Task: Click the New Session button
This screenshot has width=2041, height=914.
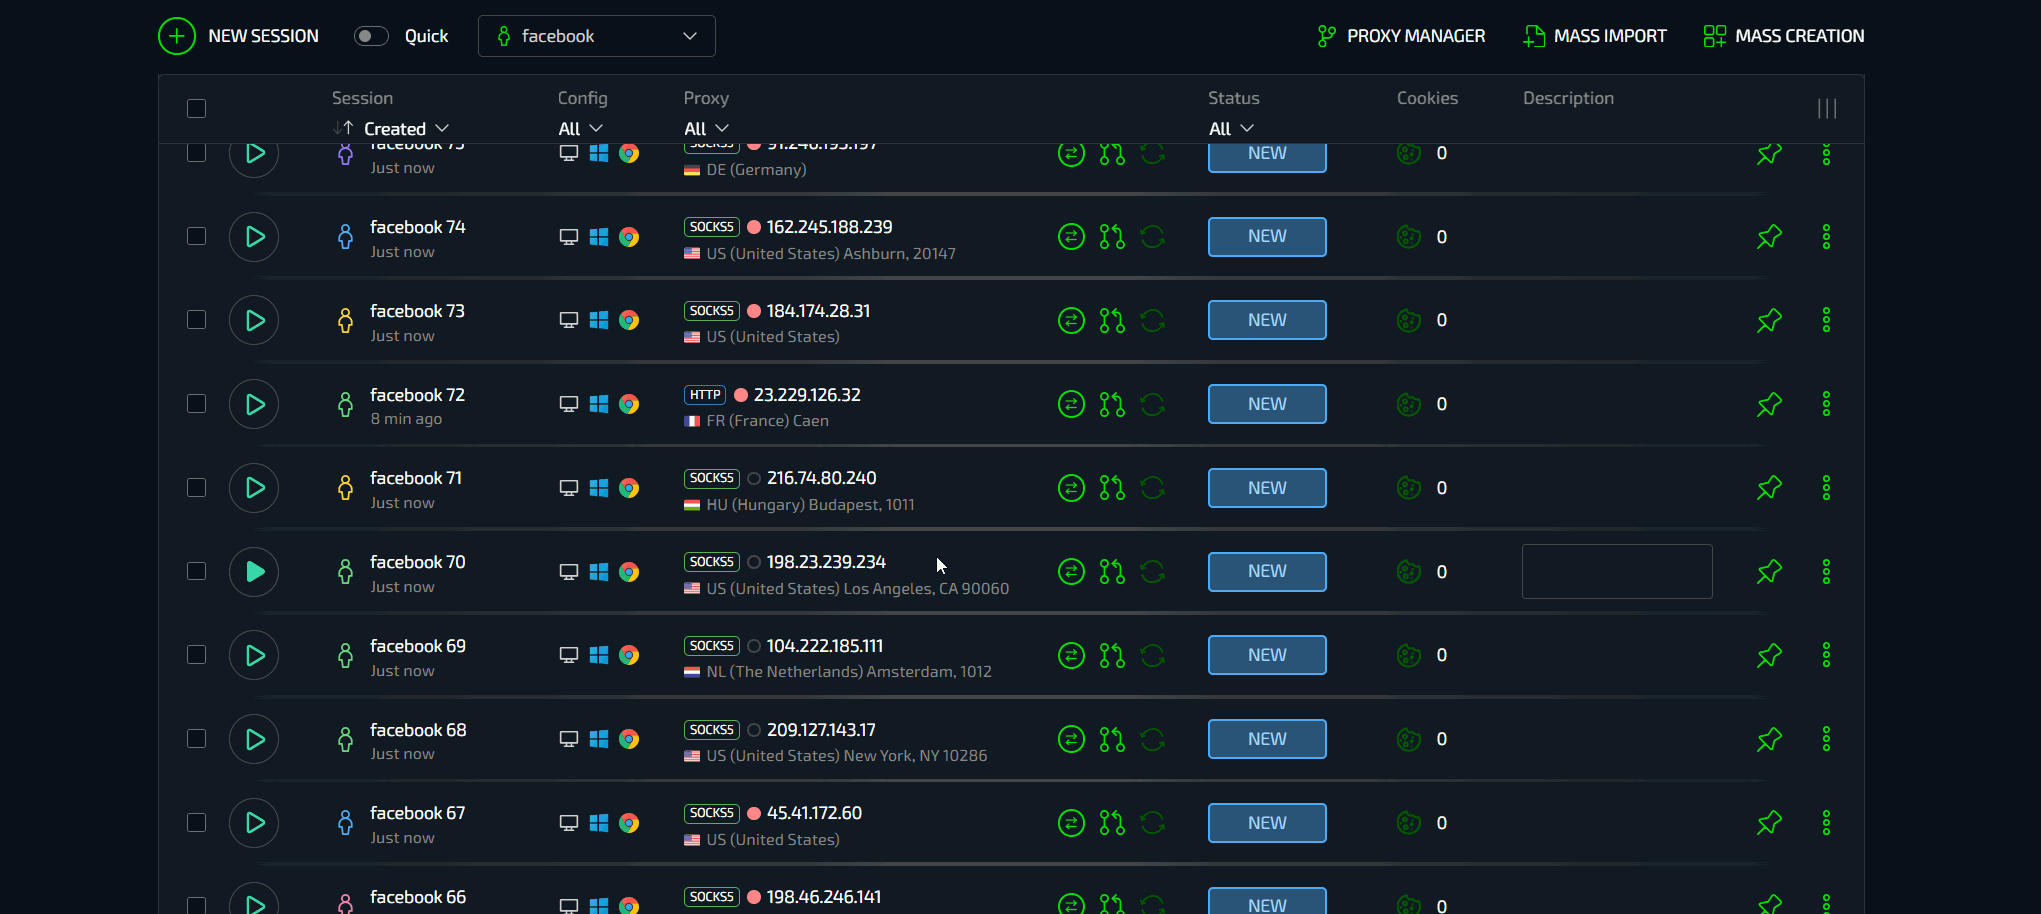Action: tap(239, 36)
